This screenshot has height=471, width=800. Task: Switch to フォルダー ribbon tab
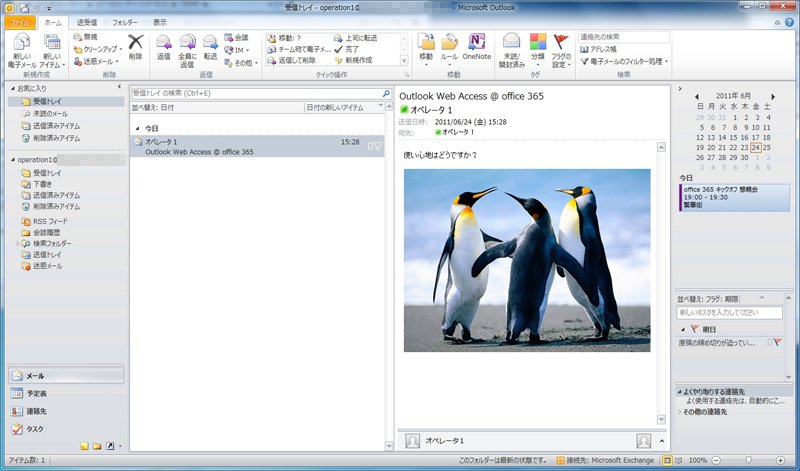124,22
